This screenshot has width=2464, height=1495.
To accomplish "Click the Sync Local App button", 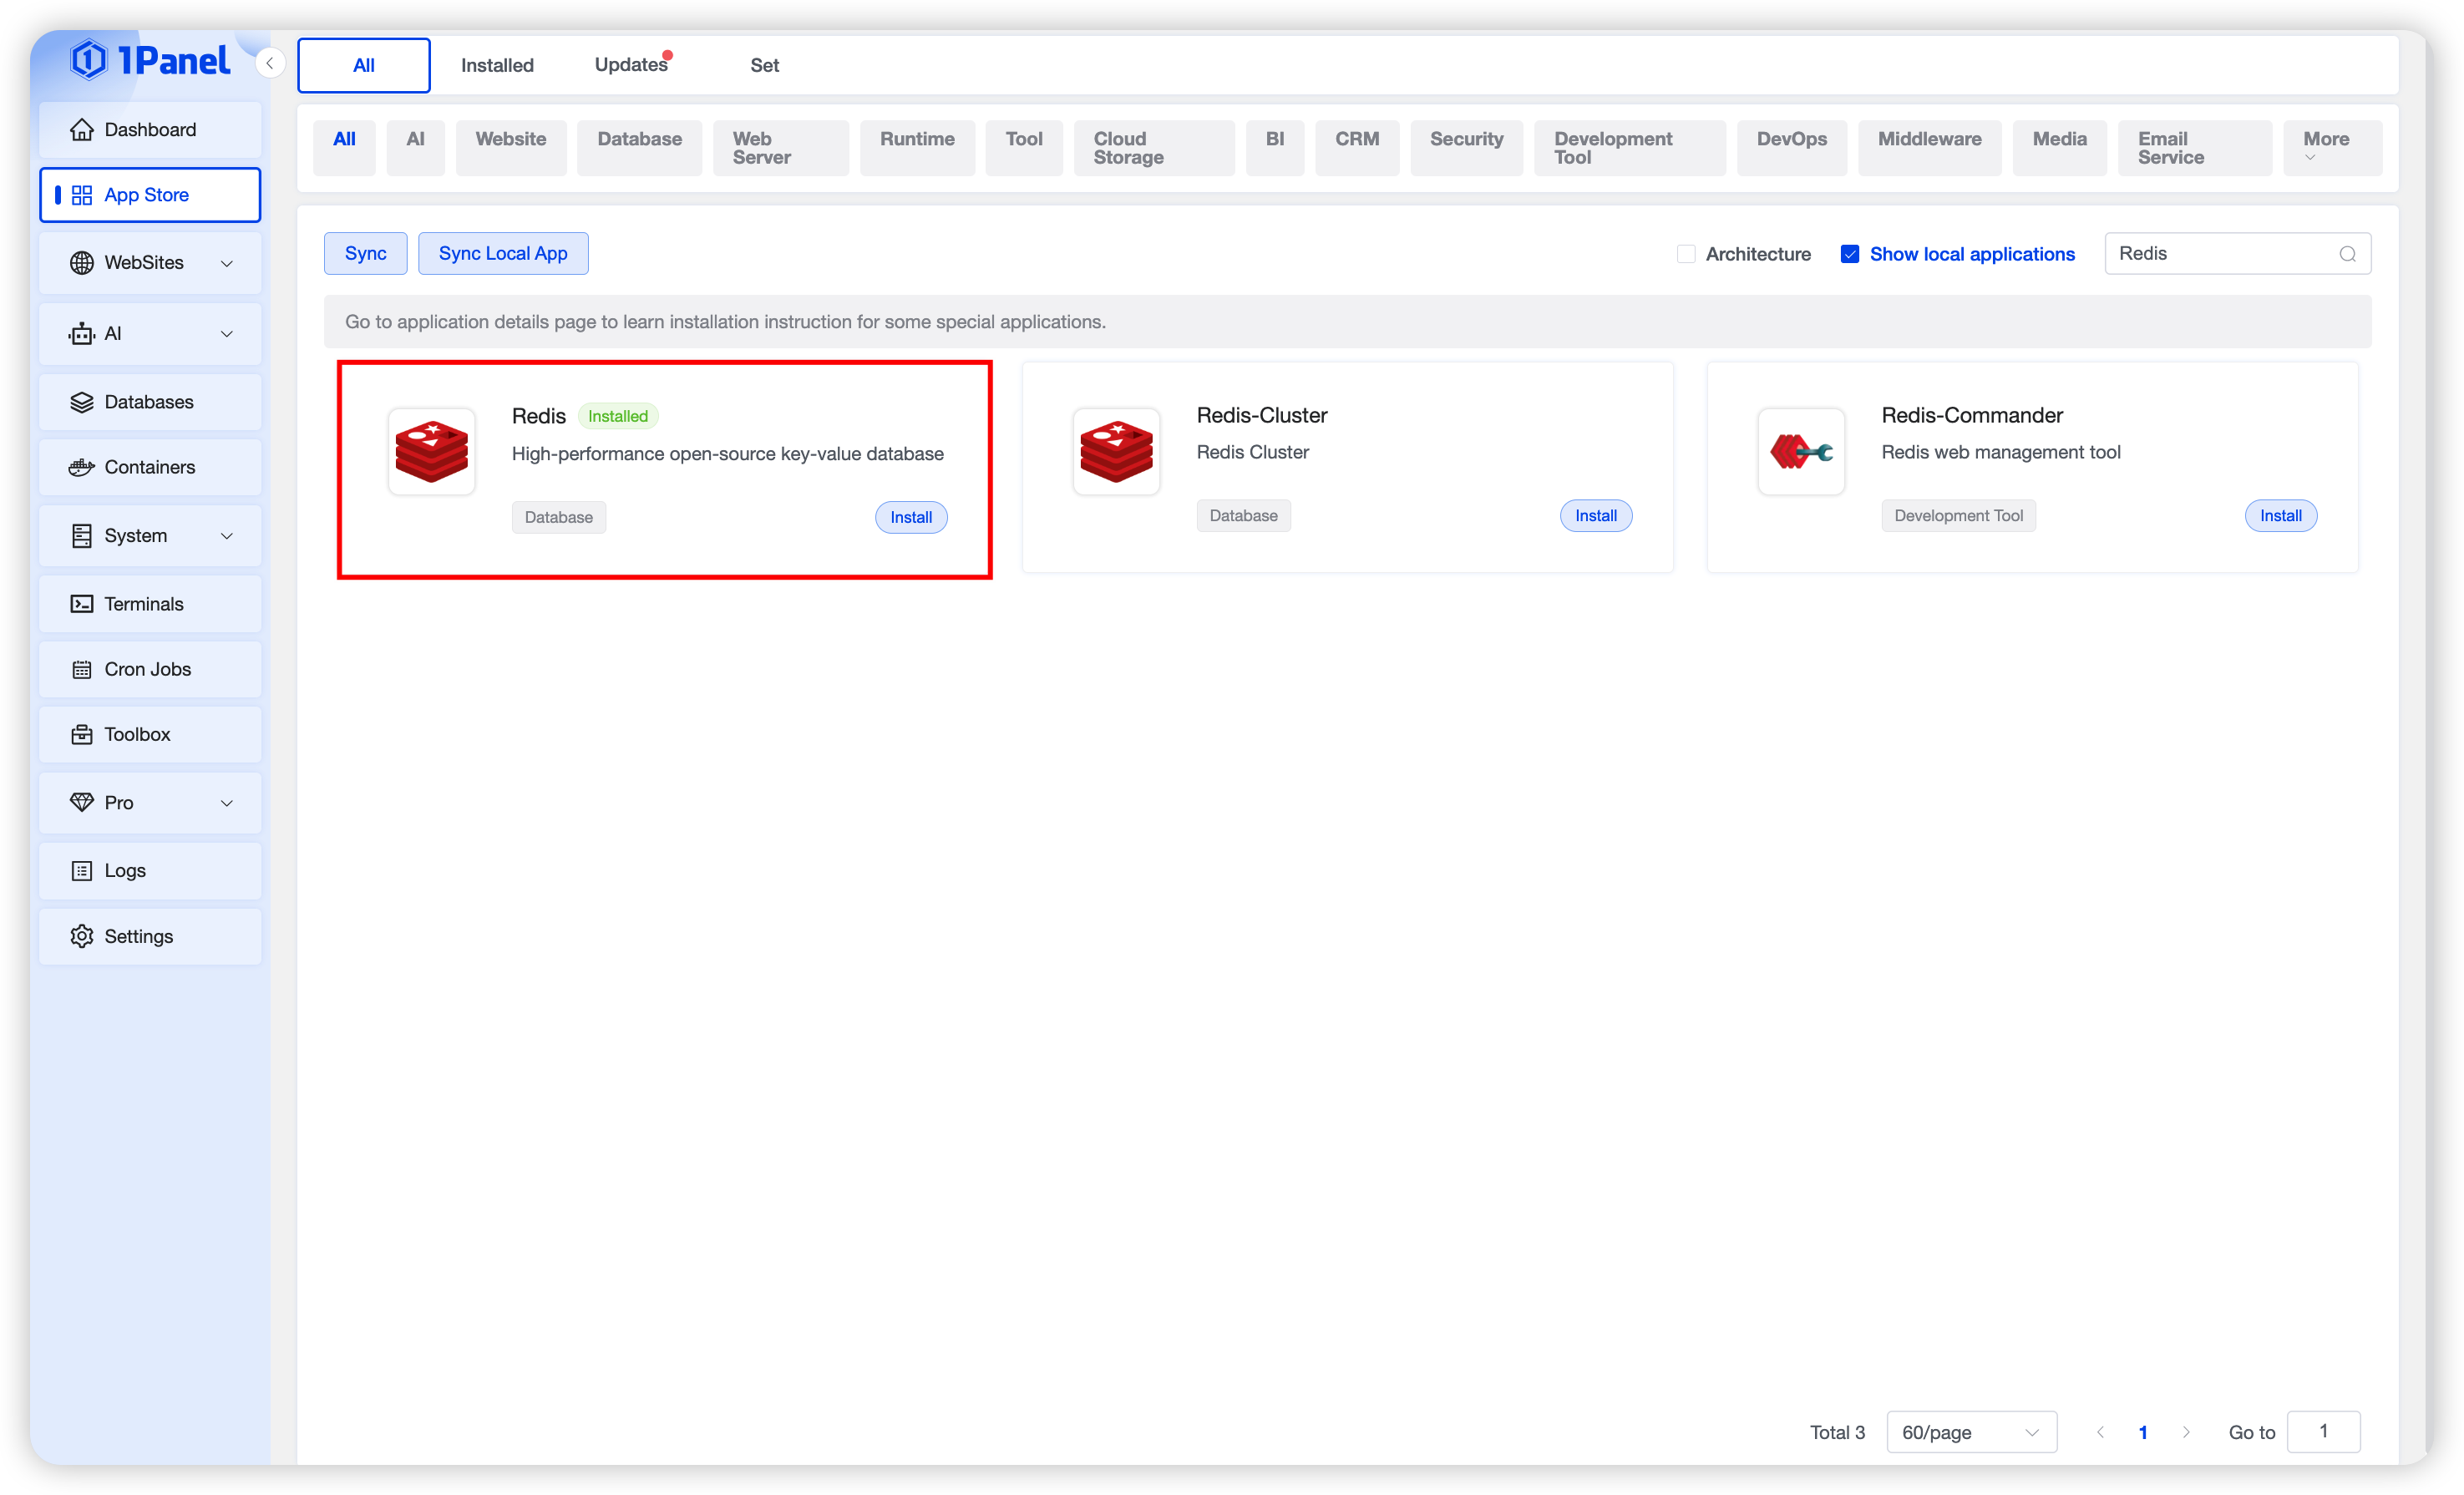I will 503,253.
